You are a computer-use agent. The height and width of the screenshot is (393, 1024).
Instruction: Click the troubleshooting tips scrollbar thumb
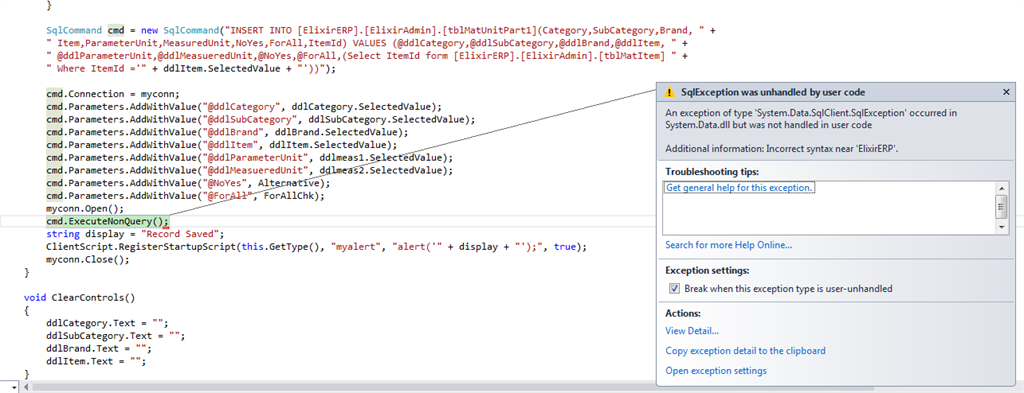(x=1001, y=207)
